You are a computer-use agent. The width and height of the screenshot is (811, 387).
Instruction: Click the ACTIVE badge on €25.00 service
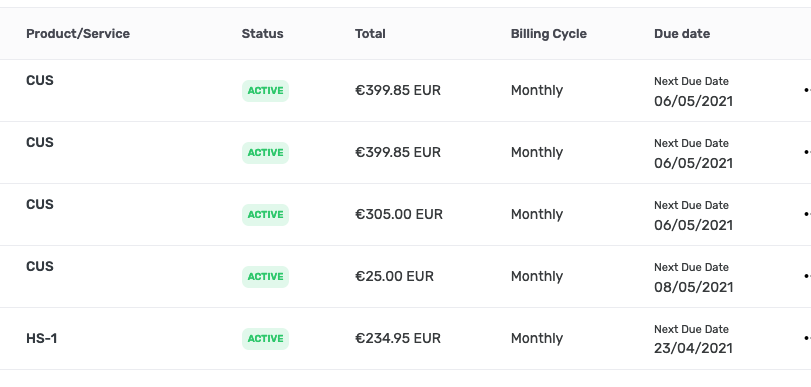[x=265, y=277]
